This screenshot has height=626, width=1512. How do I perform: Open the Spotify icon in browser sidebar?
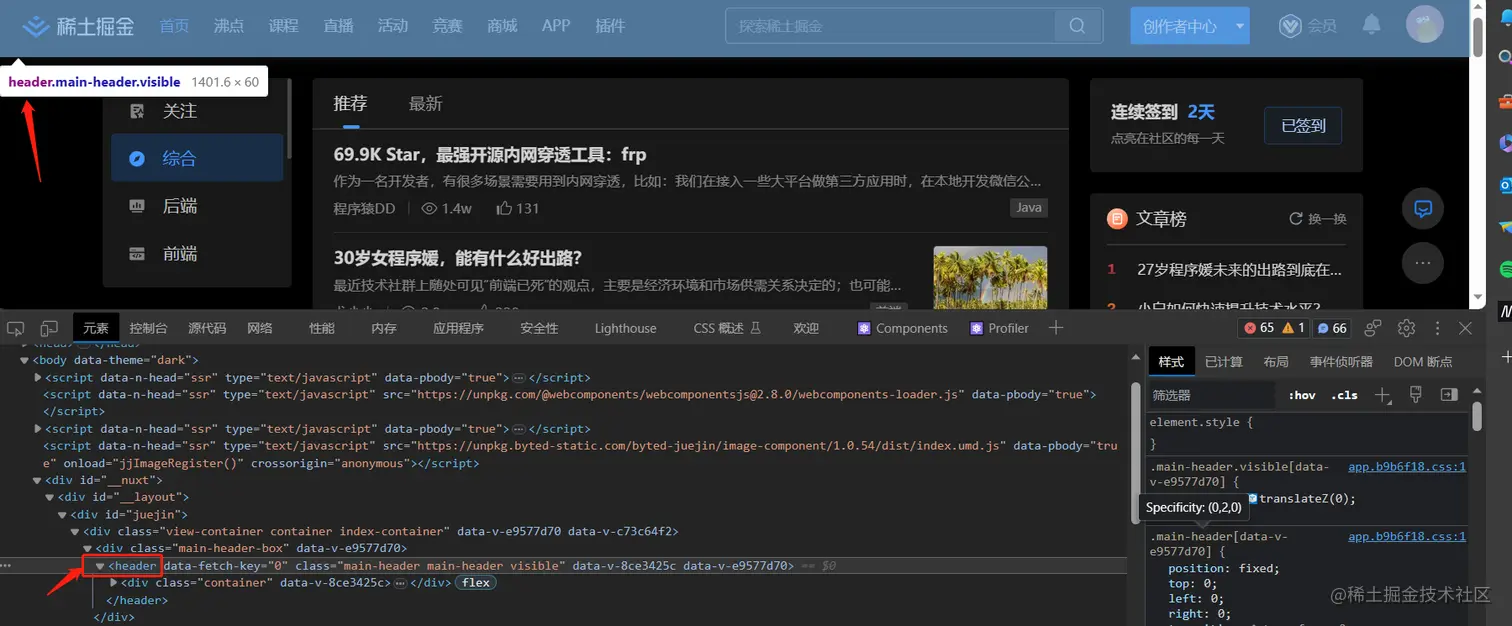[1505, 269]
